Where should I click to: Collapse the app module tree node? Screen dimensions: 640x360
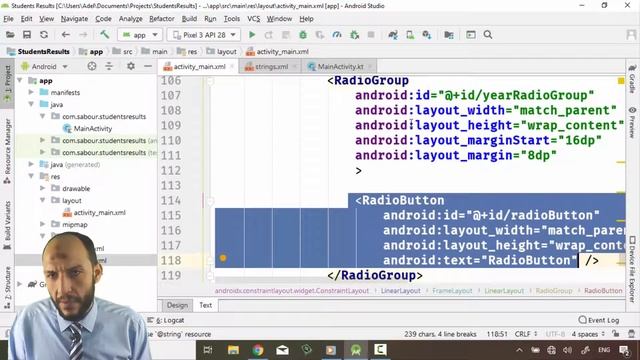[x=20, y=81]
